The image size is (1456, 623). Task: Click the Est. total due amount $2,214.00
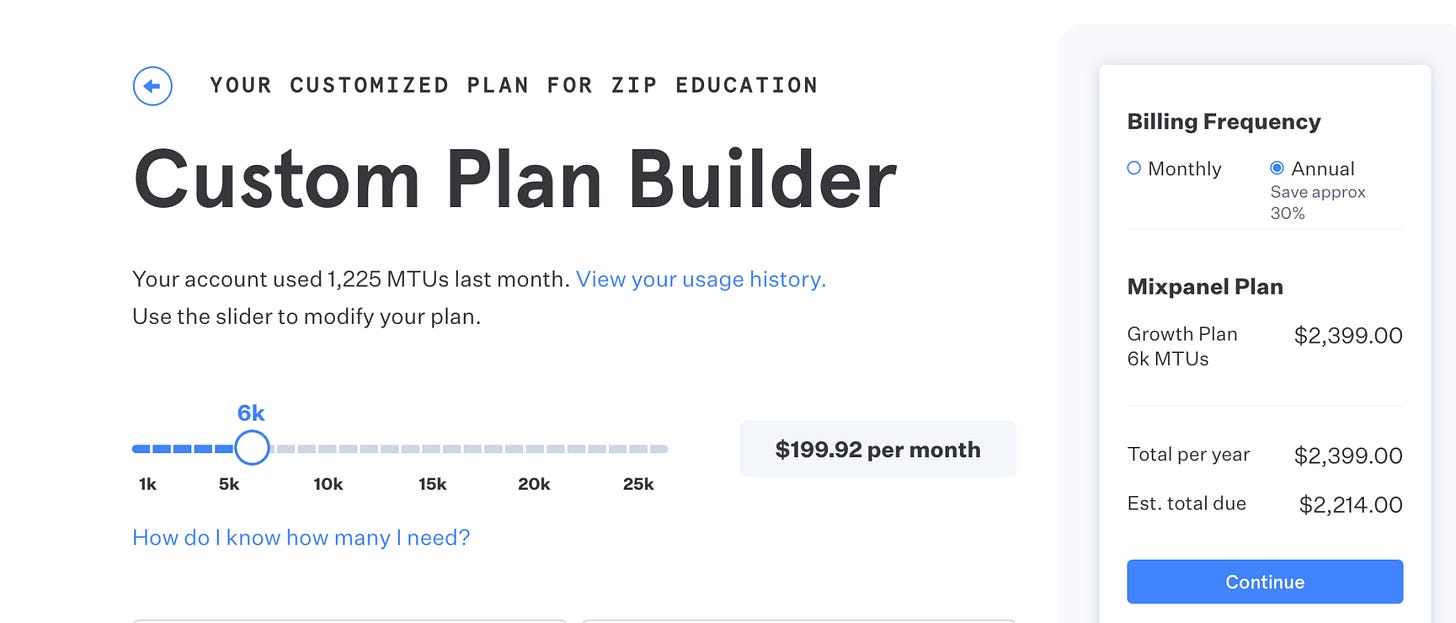coord(1350,505)
